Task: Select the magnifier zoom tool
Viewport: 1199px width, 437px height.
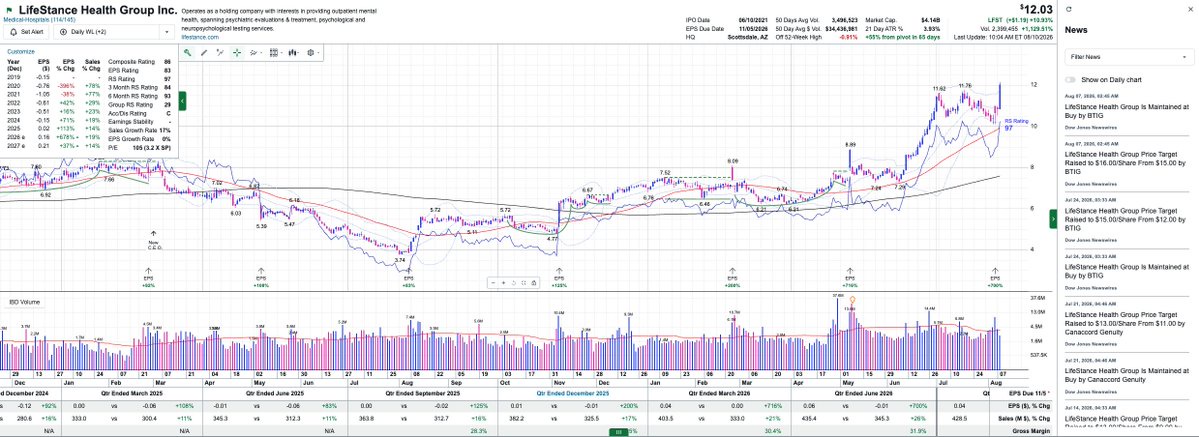Action: [x=188, y=53]
